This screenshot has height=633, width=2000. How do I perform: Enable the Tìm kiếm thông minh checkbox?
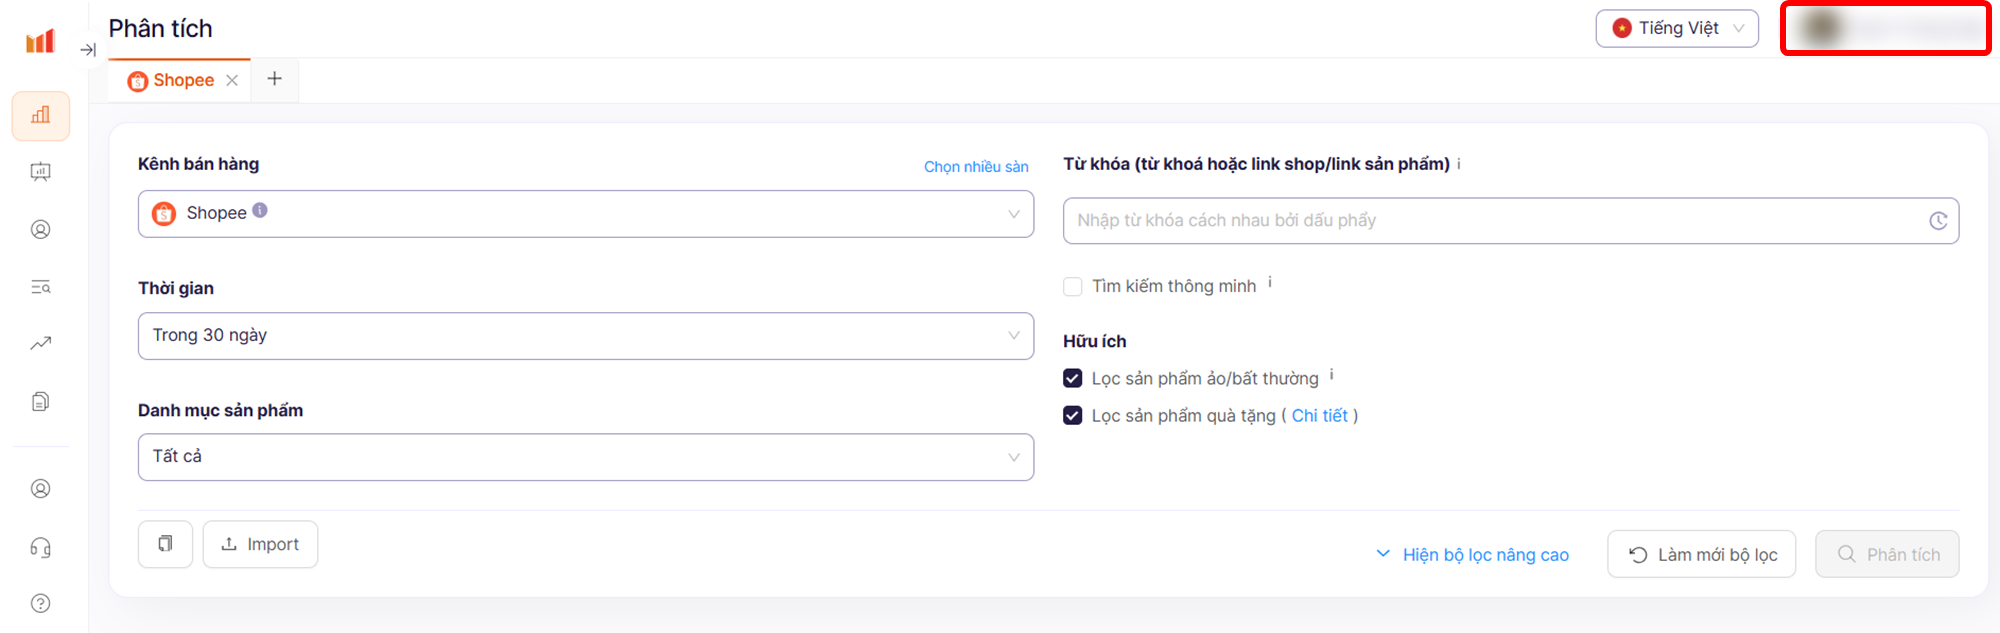[x=1073, y=287]
